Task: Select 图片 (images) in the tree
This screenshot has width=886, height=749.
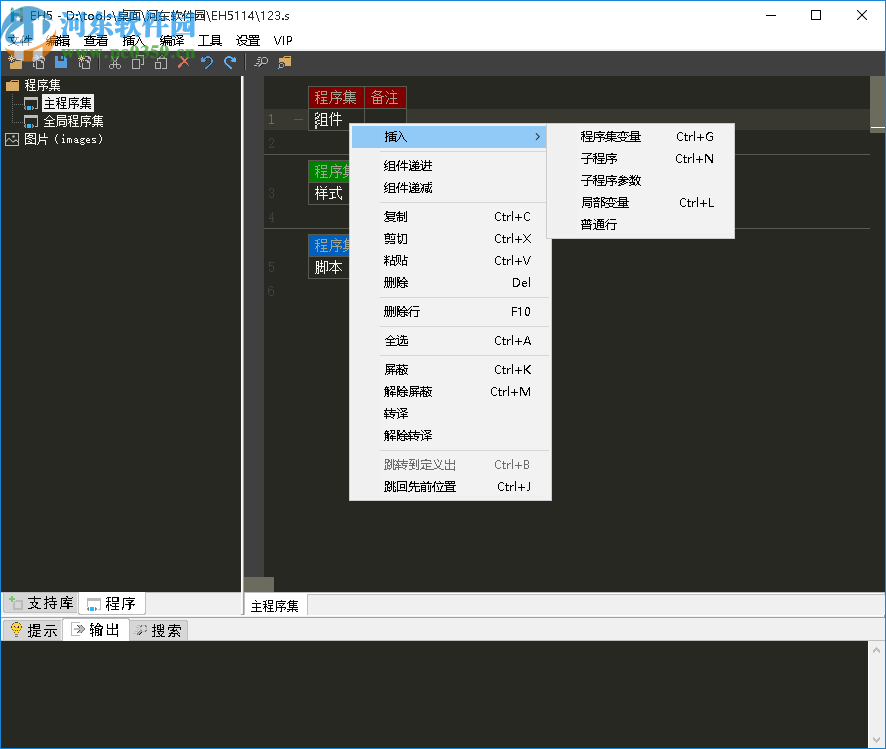Action: click(63, 140)
